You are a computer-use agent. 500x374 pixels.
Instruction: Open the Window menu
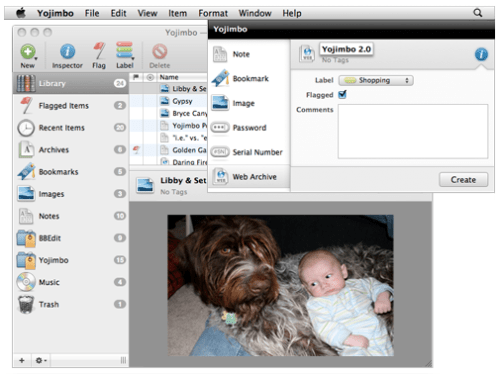coord(255,13)
